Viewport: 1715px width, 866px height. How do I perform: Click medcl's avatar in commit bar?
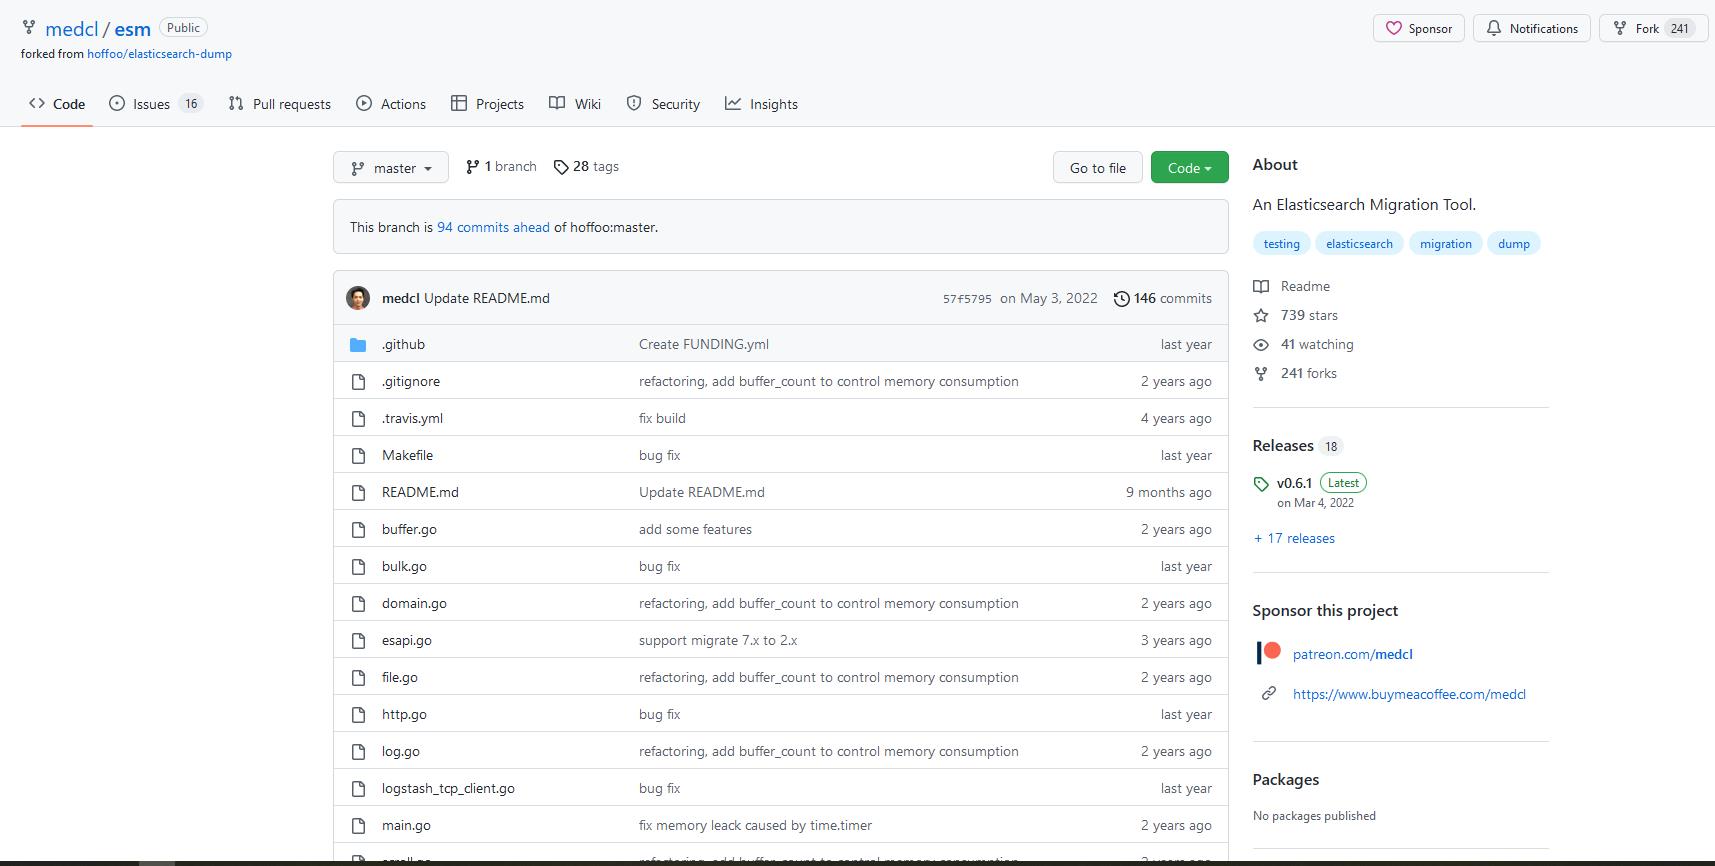click(x=358, y=298)
